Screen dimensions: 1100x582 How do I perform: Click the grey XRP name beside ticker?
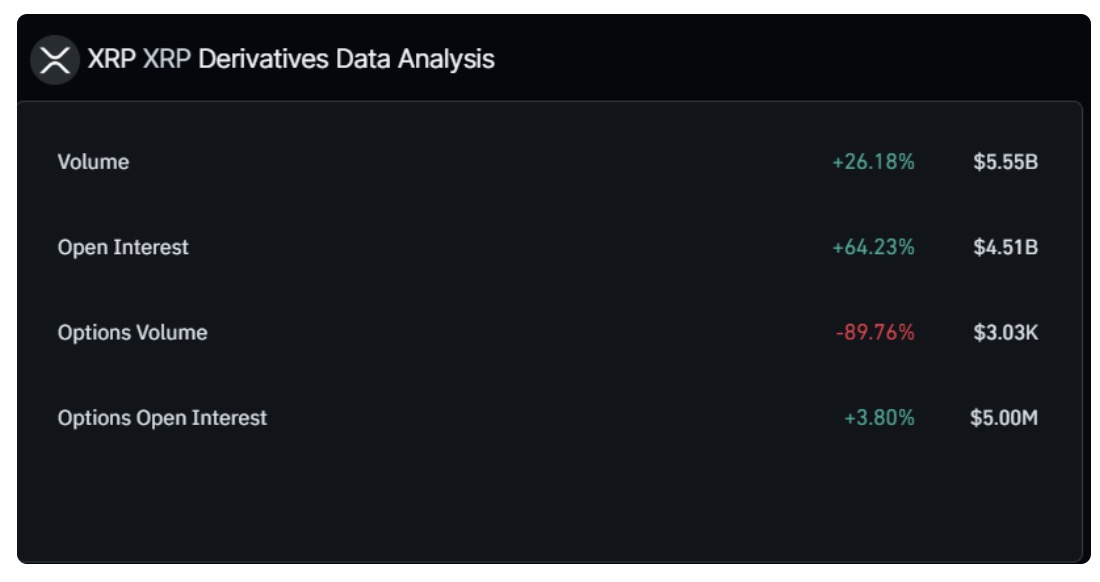(167, 59)
